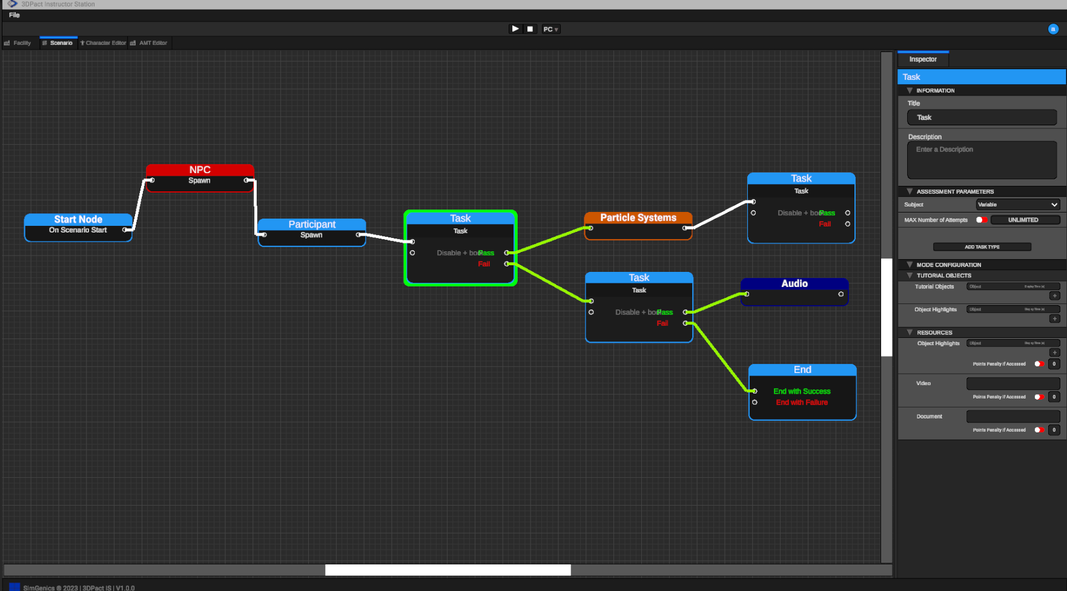
Task: Select the Particle Systems node header
Action: click(638, 218)
